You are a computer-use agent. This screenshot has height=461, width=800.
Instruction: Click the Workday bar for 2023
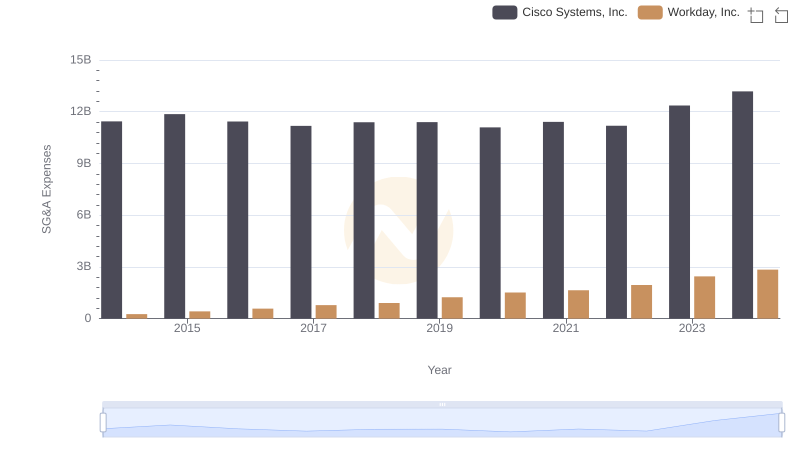pyautogui.click(x=705, y=297)
